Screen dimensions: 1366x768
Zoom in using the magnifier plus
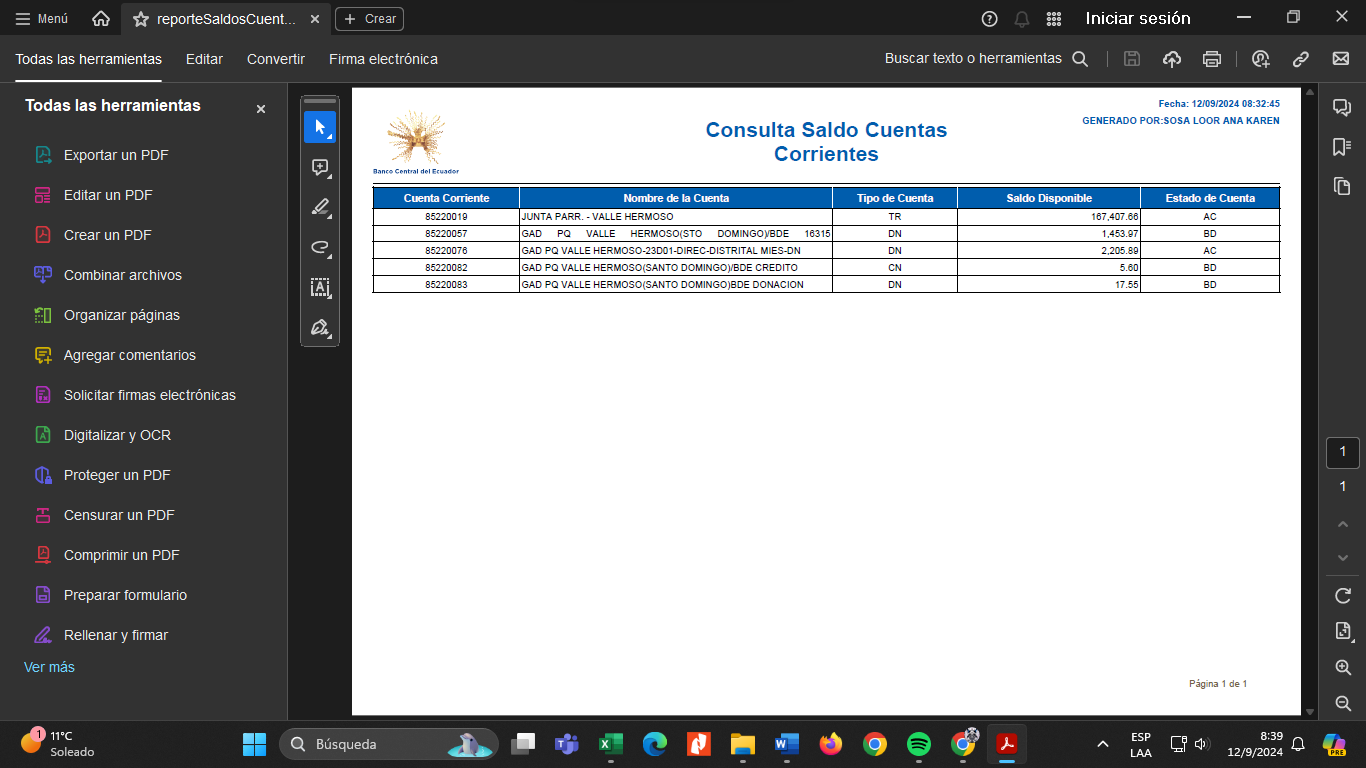1343,668
